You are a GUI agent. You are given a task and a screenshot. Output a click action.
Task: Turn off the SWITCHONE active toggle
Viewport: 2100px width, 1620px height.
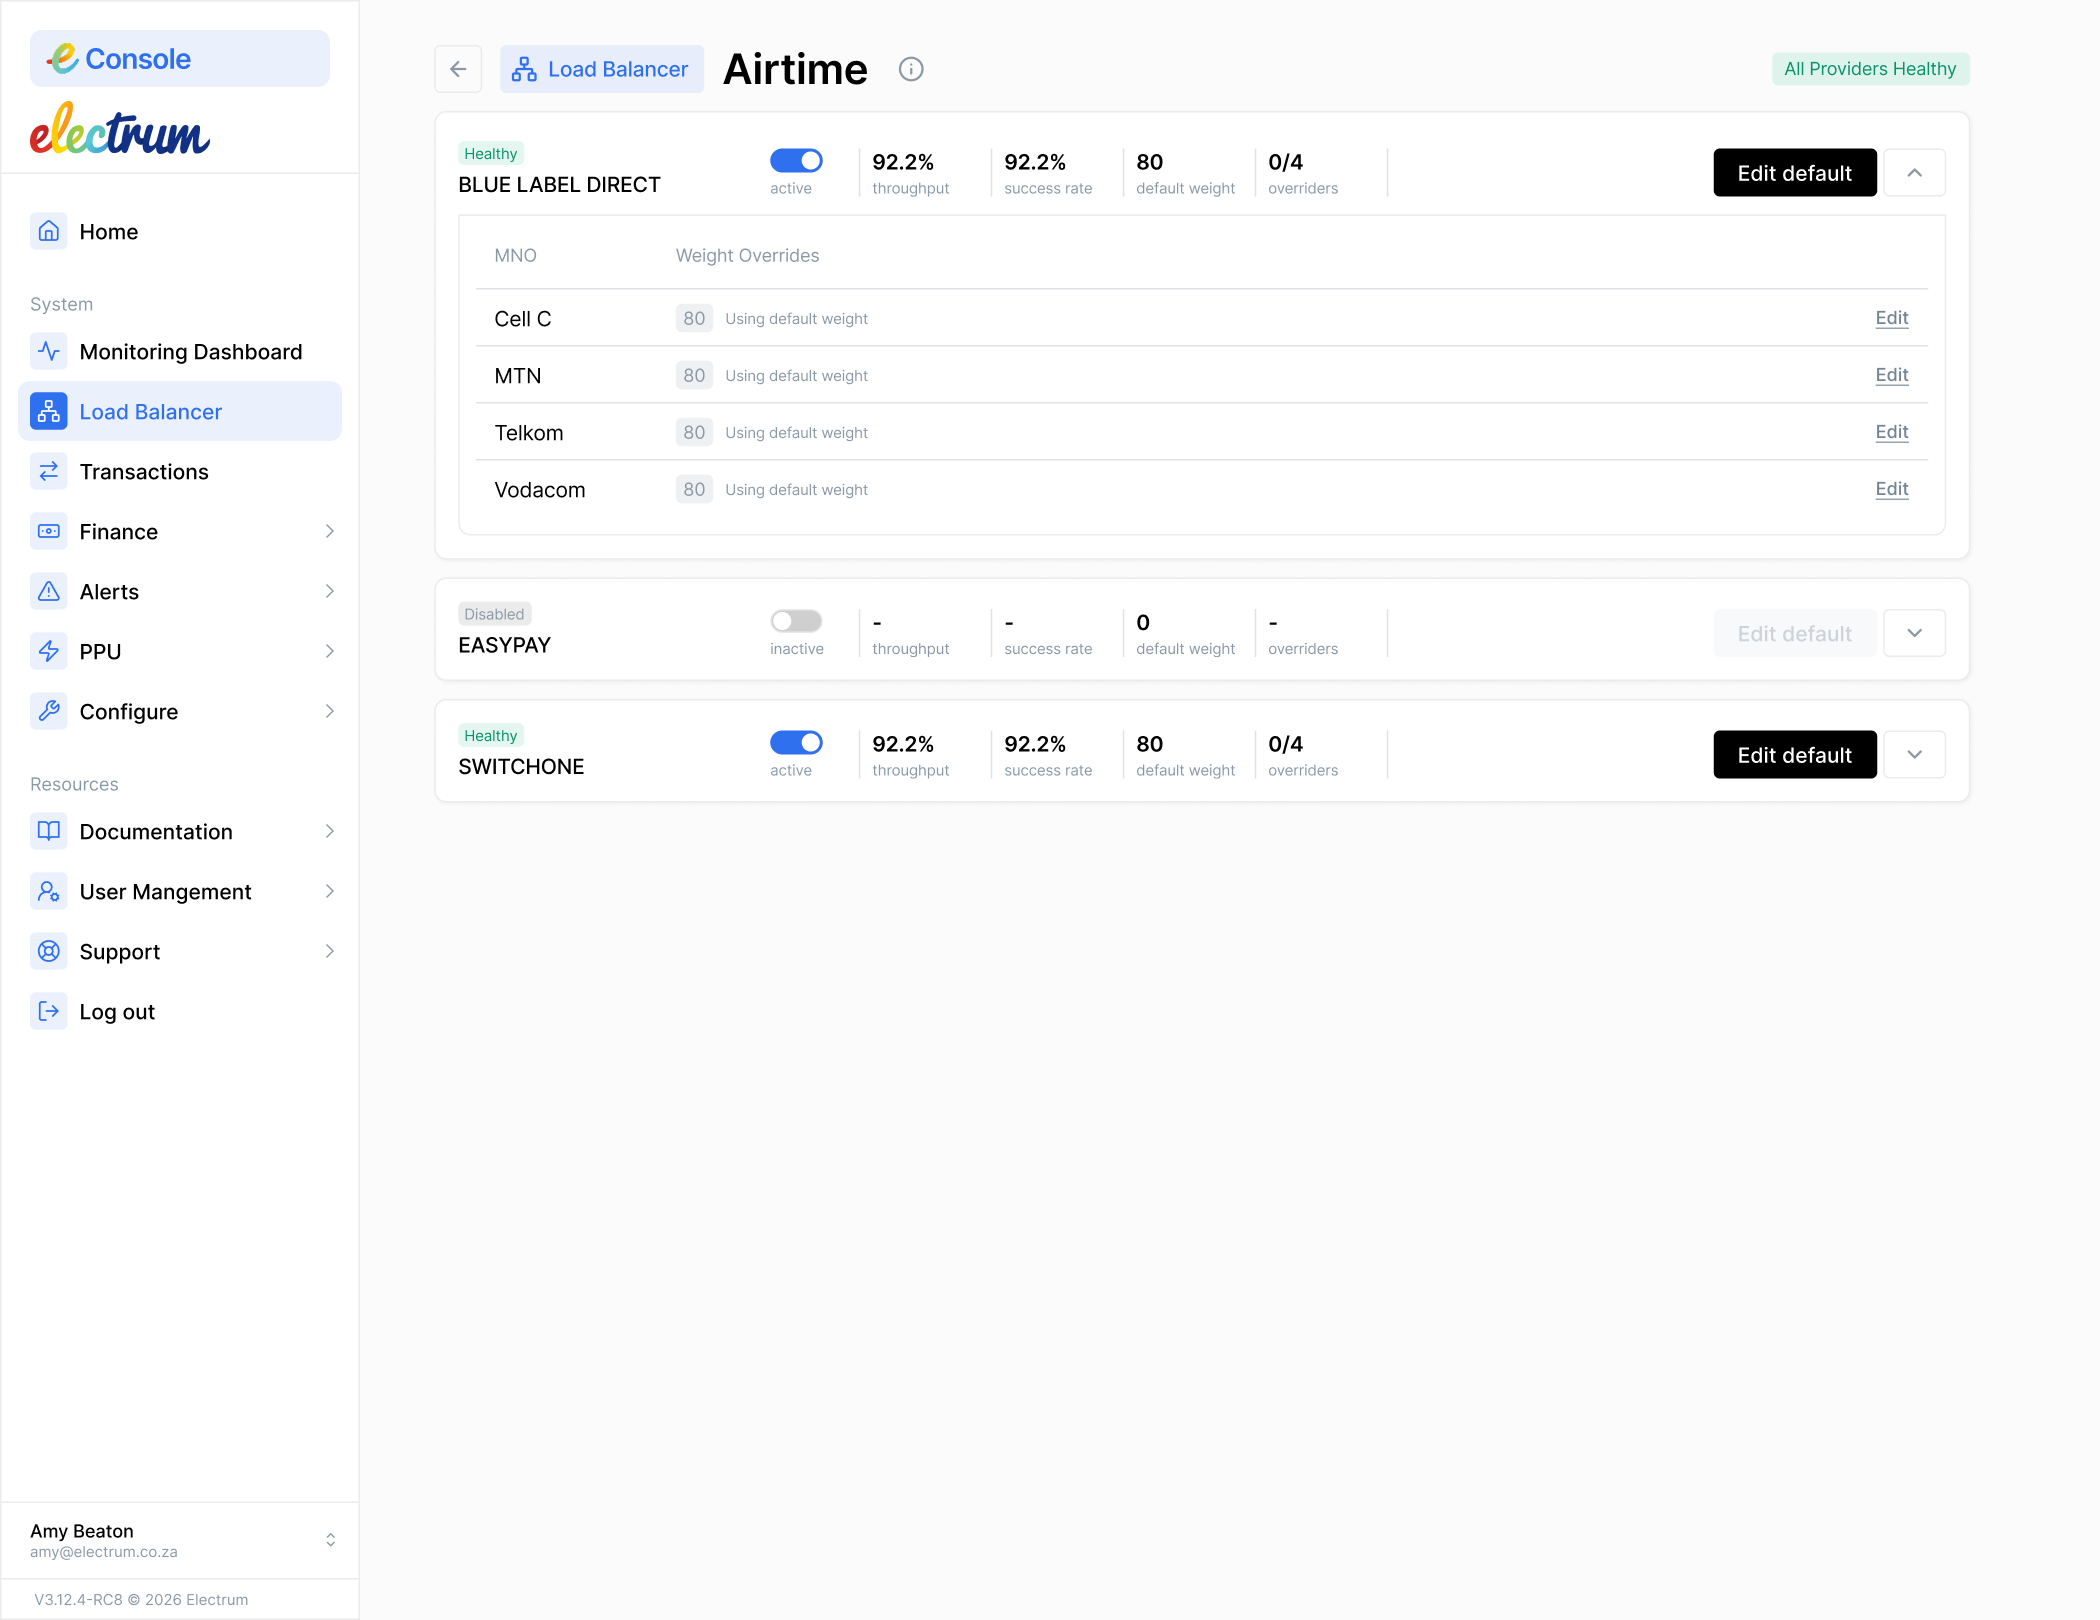(796, 742)
